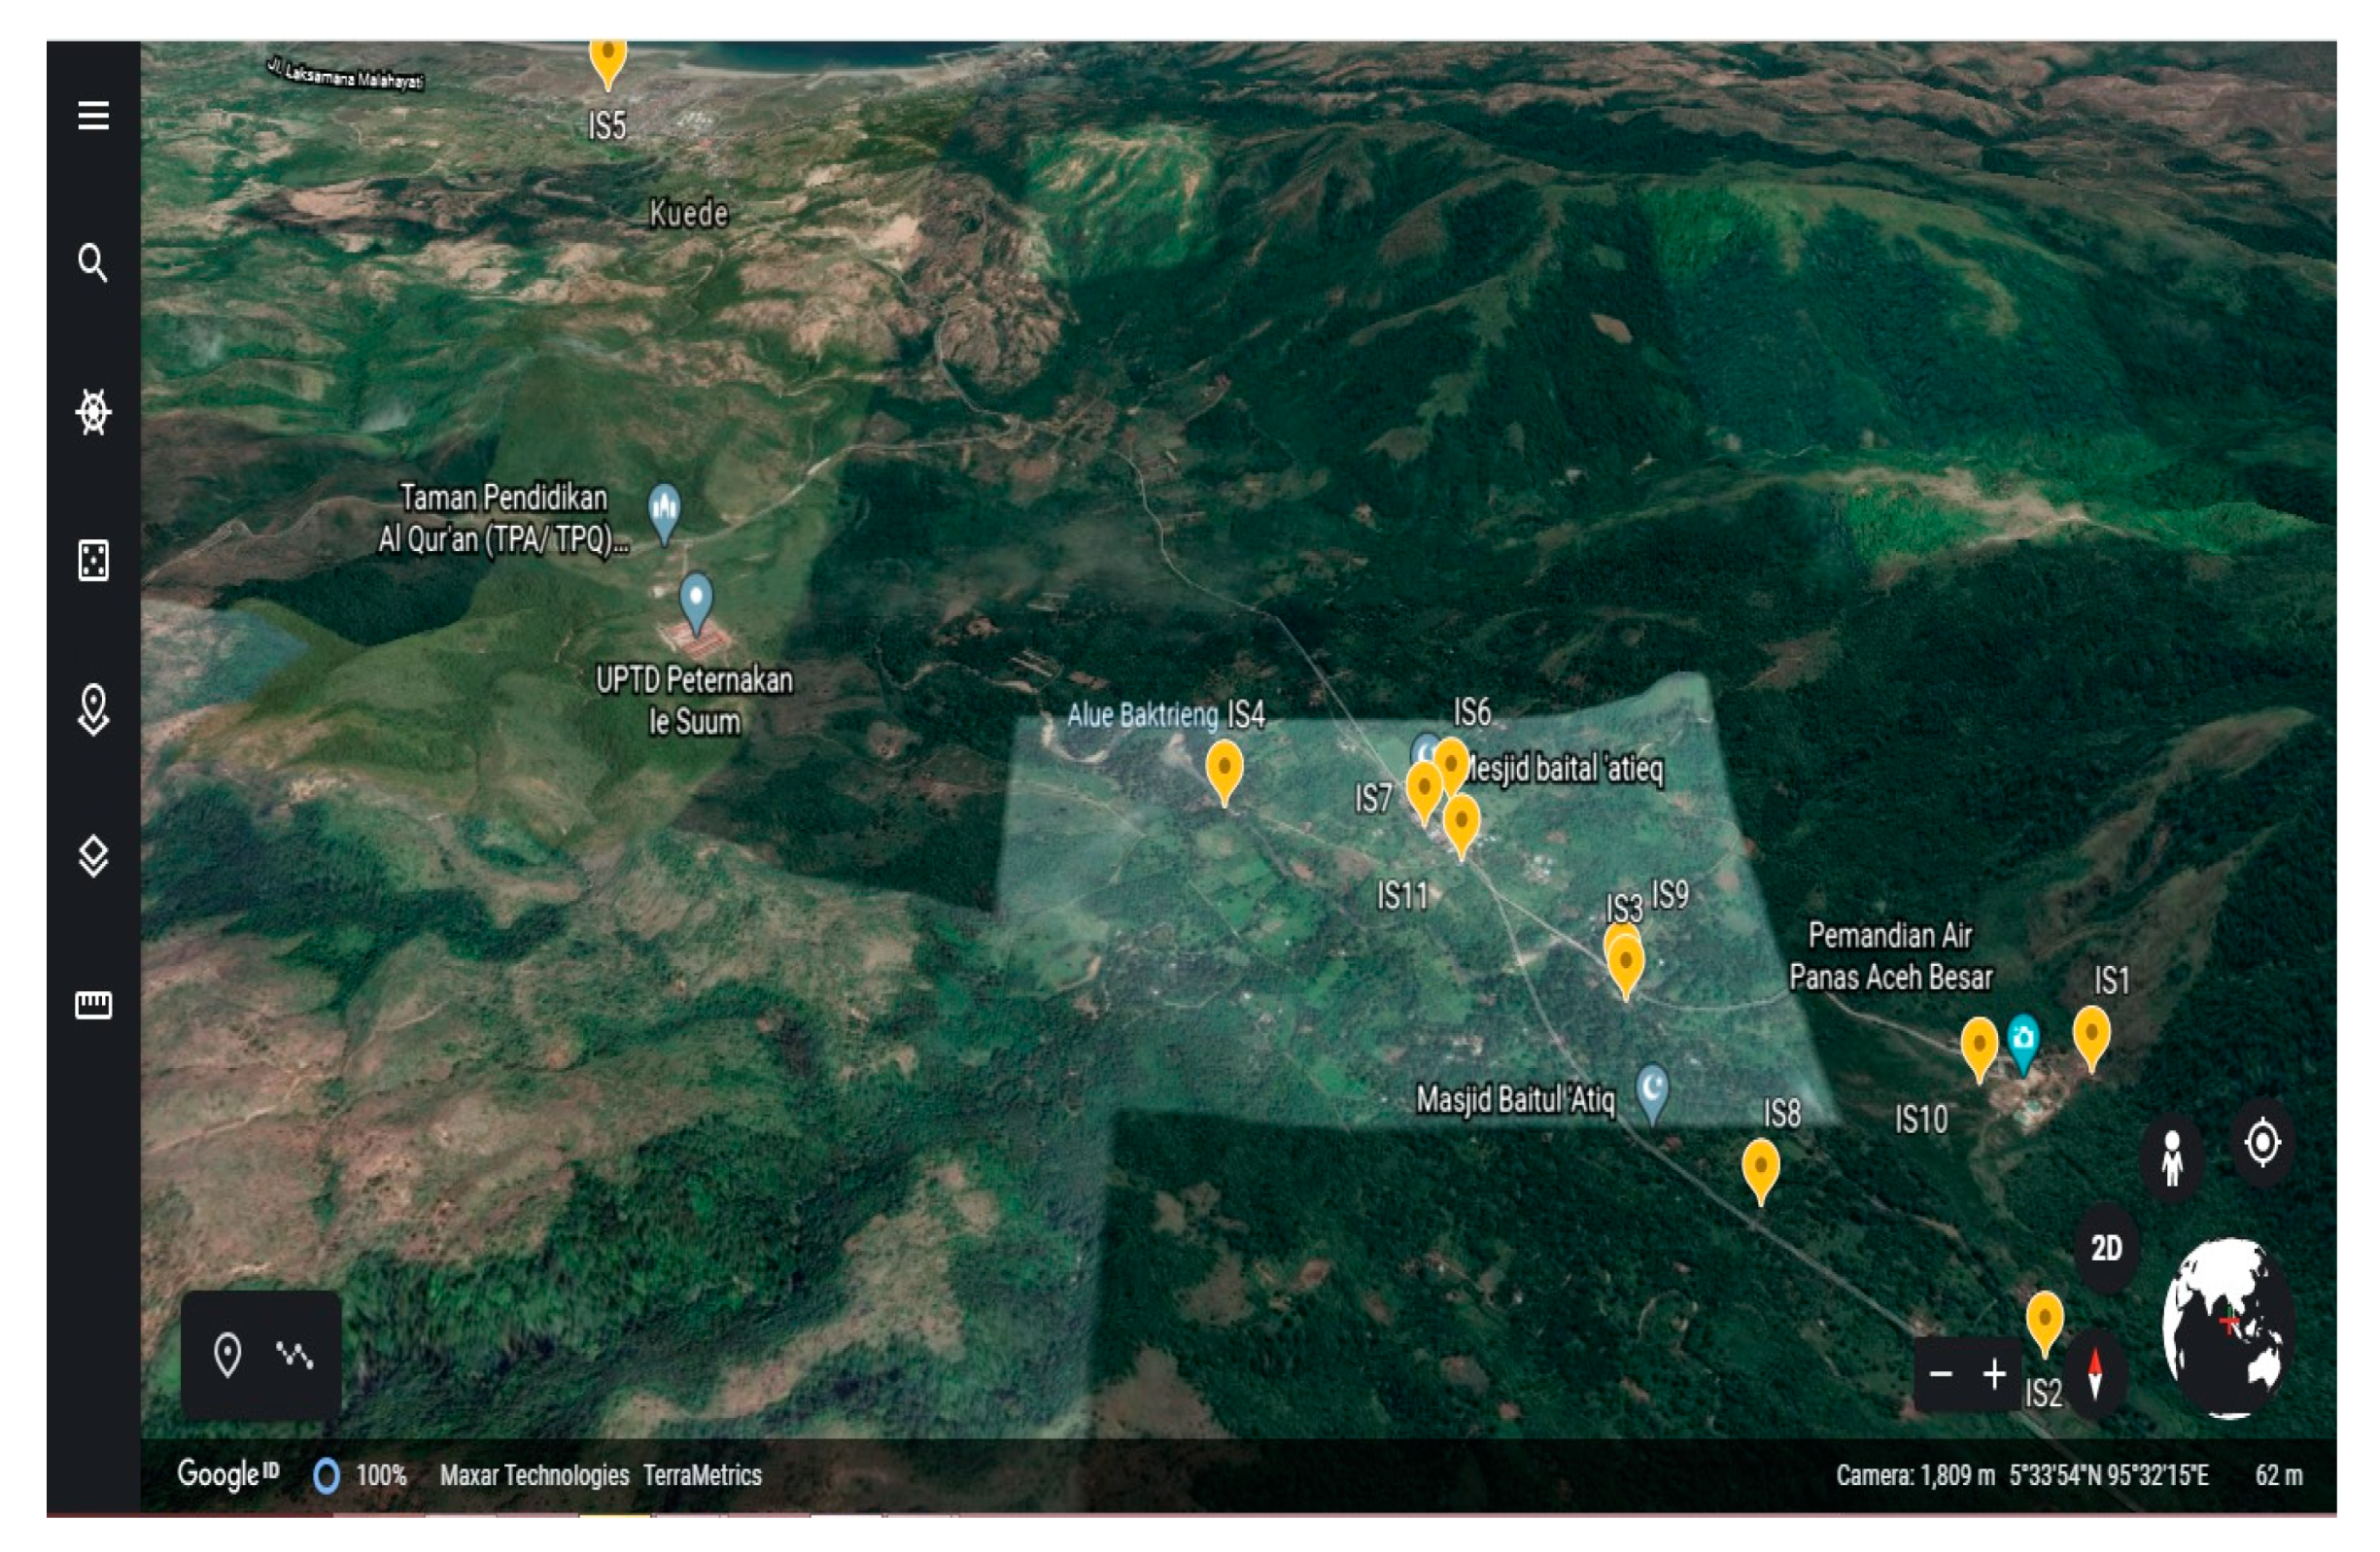Click the compass to reset north
2380x1552 pixels.
click(2095, 1373)
